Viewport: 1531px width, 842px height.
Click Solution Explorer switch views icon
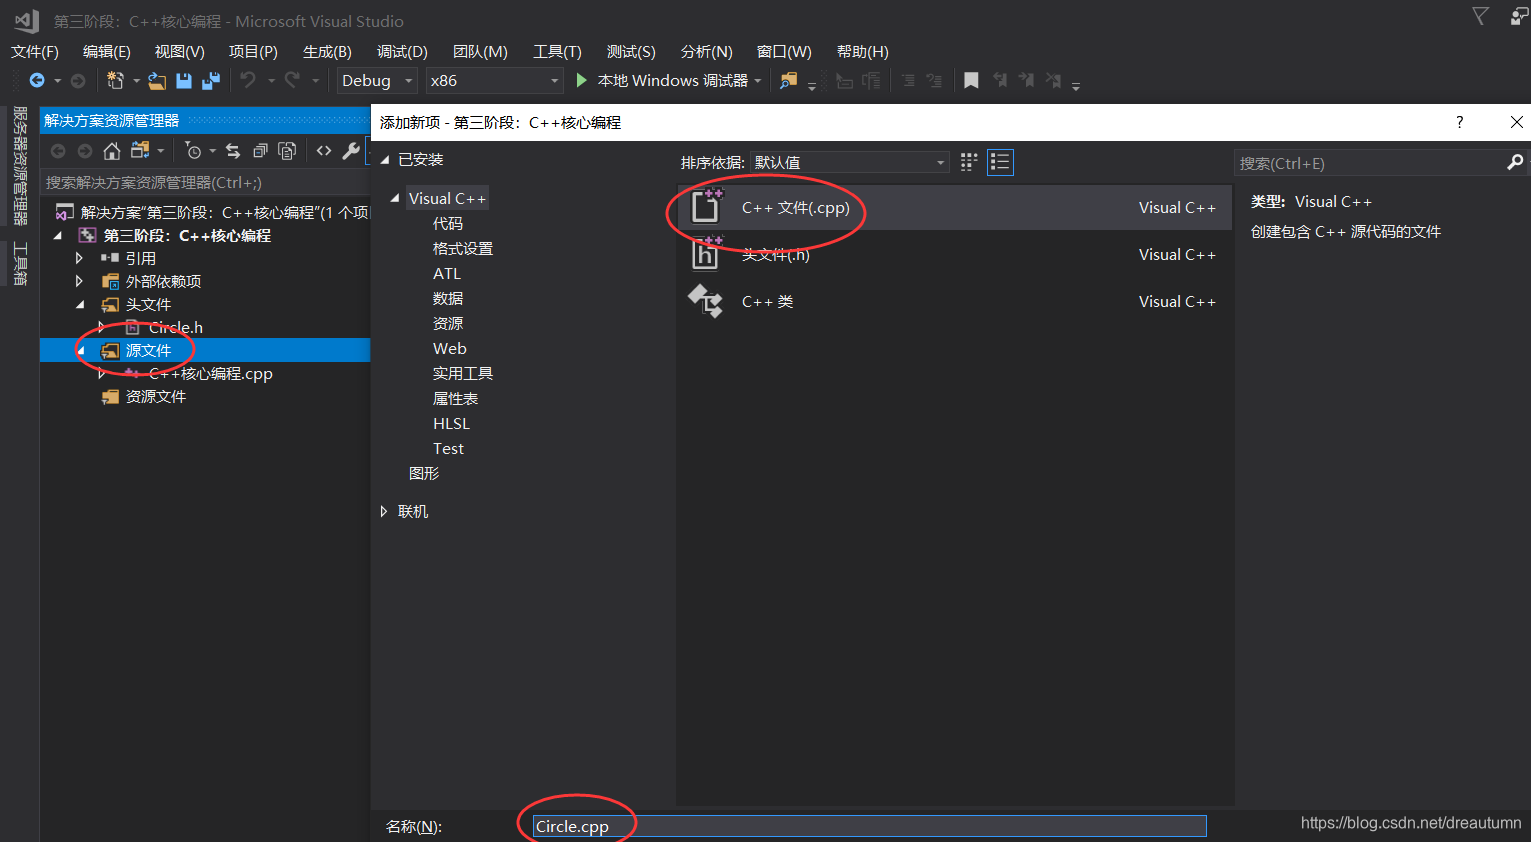(140, 151)
